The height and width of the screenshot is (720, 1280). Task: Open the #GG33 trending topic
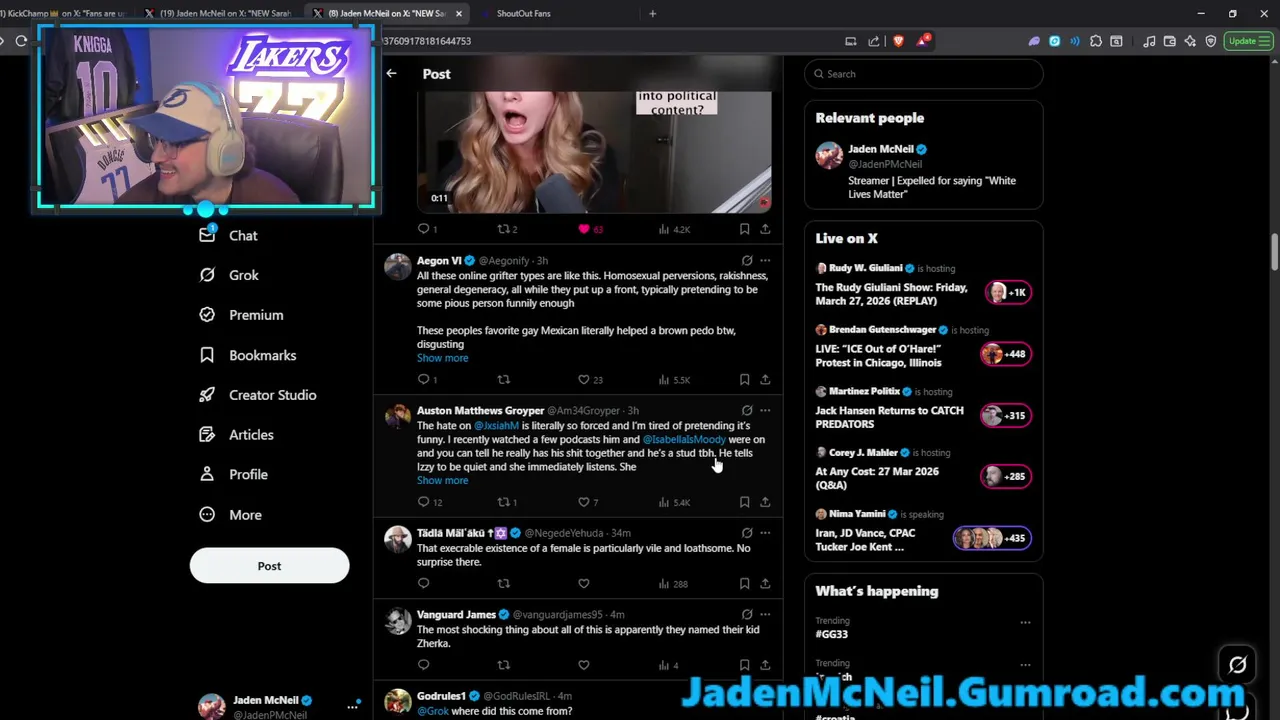click(831, 634)
